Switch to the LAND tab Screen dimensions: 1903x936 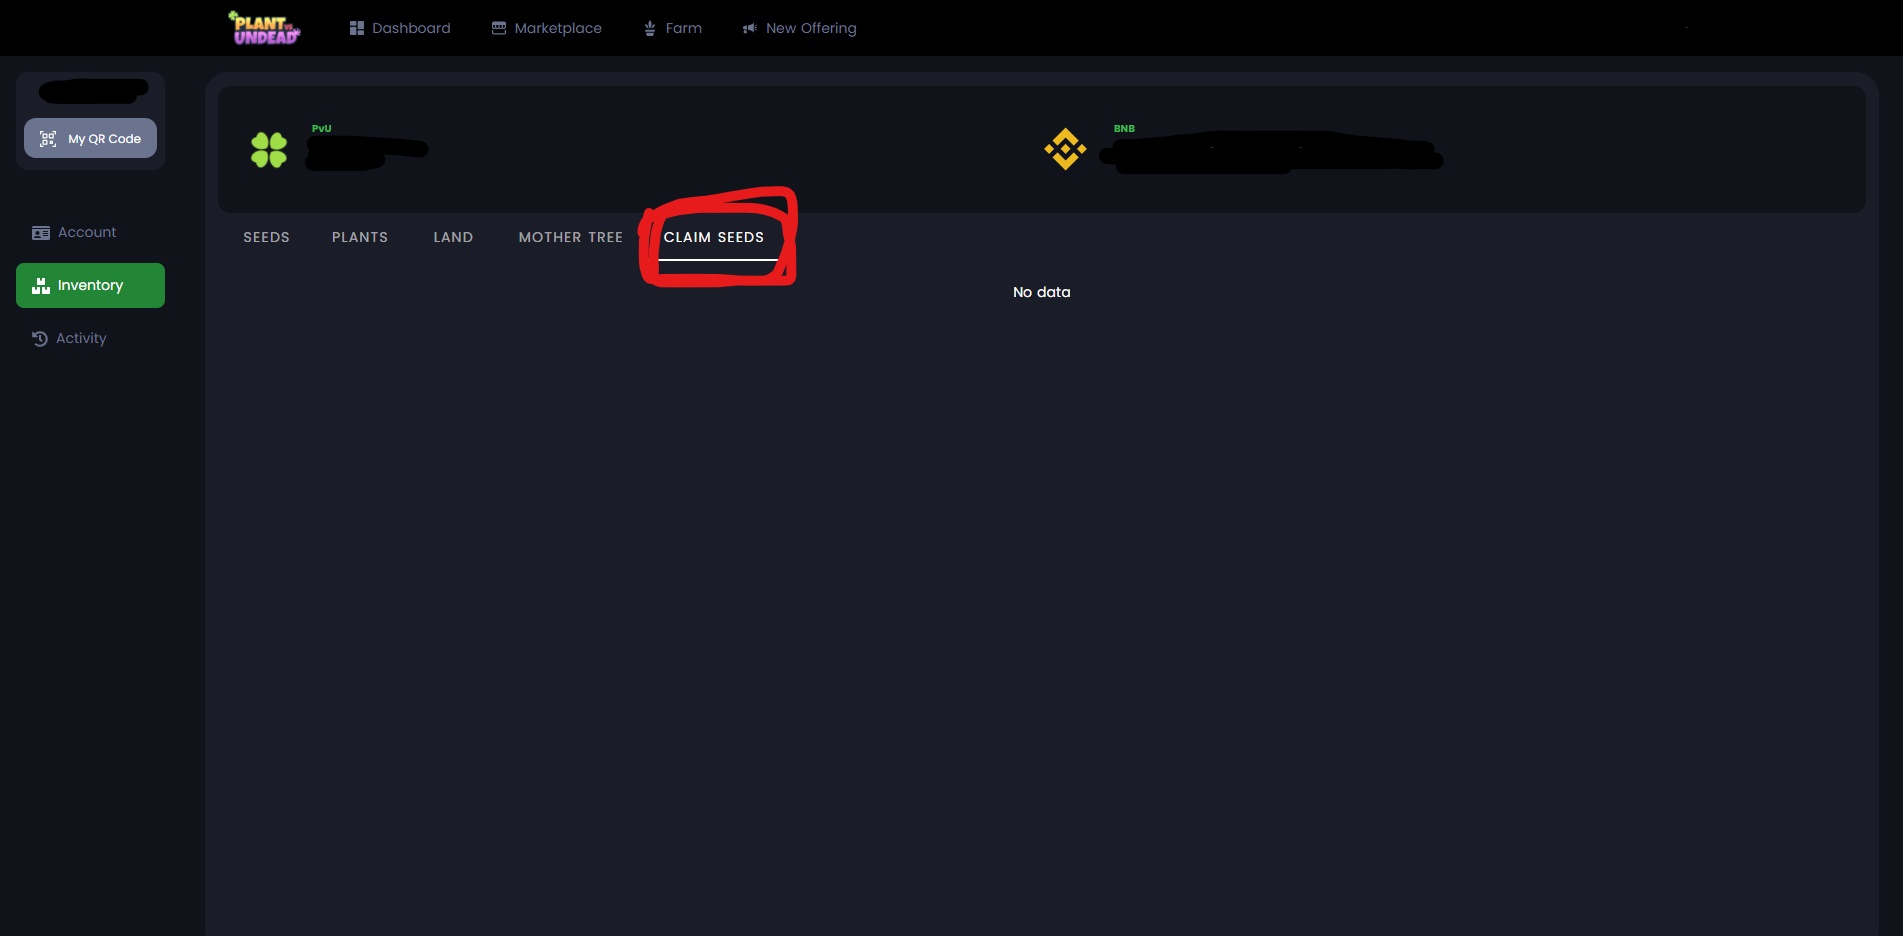click(453, 237)
